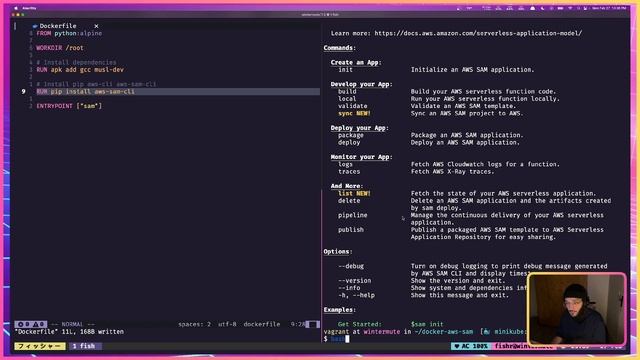Click the '--info' option

349,288
